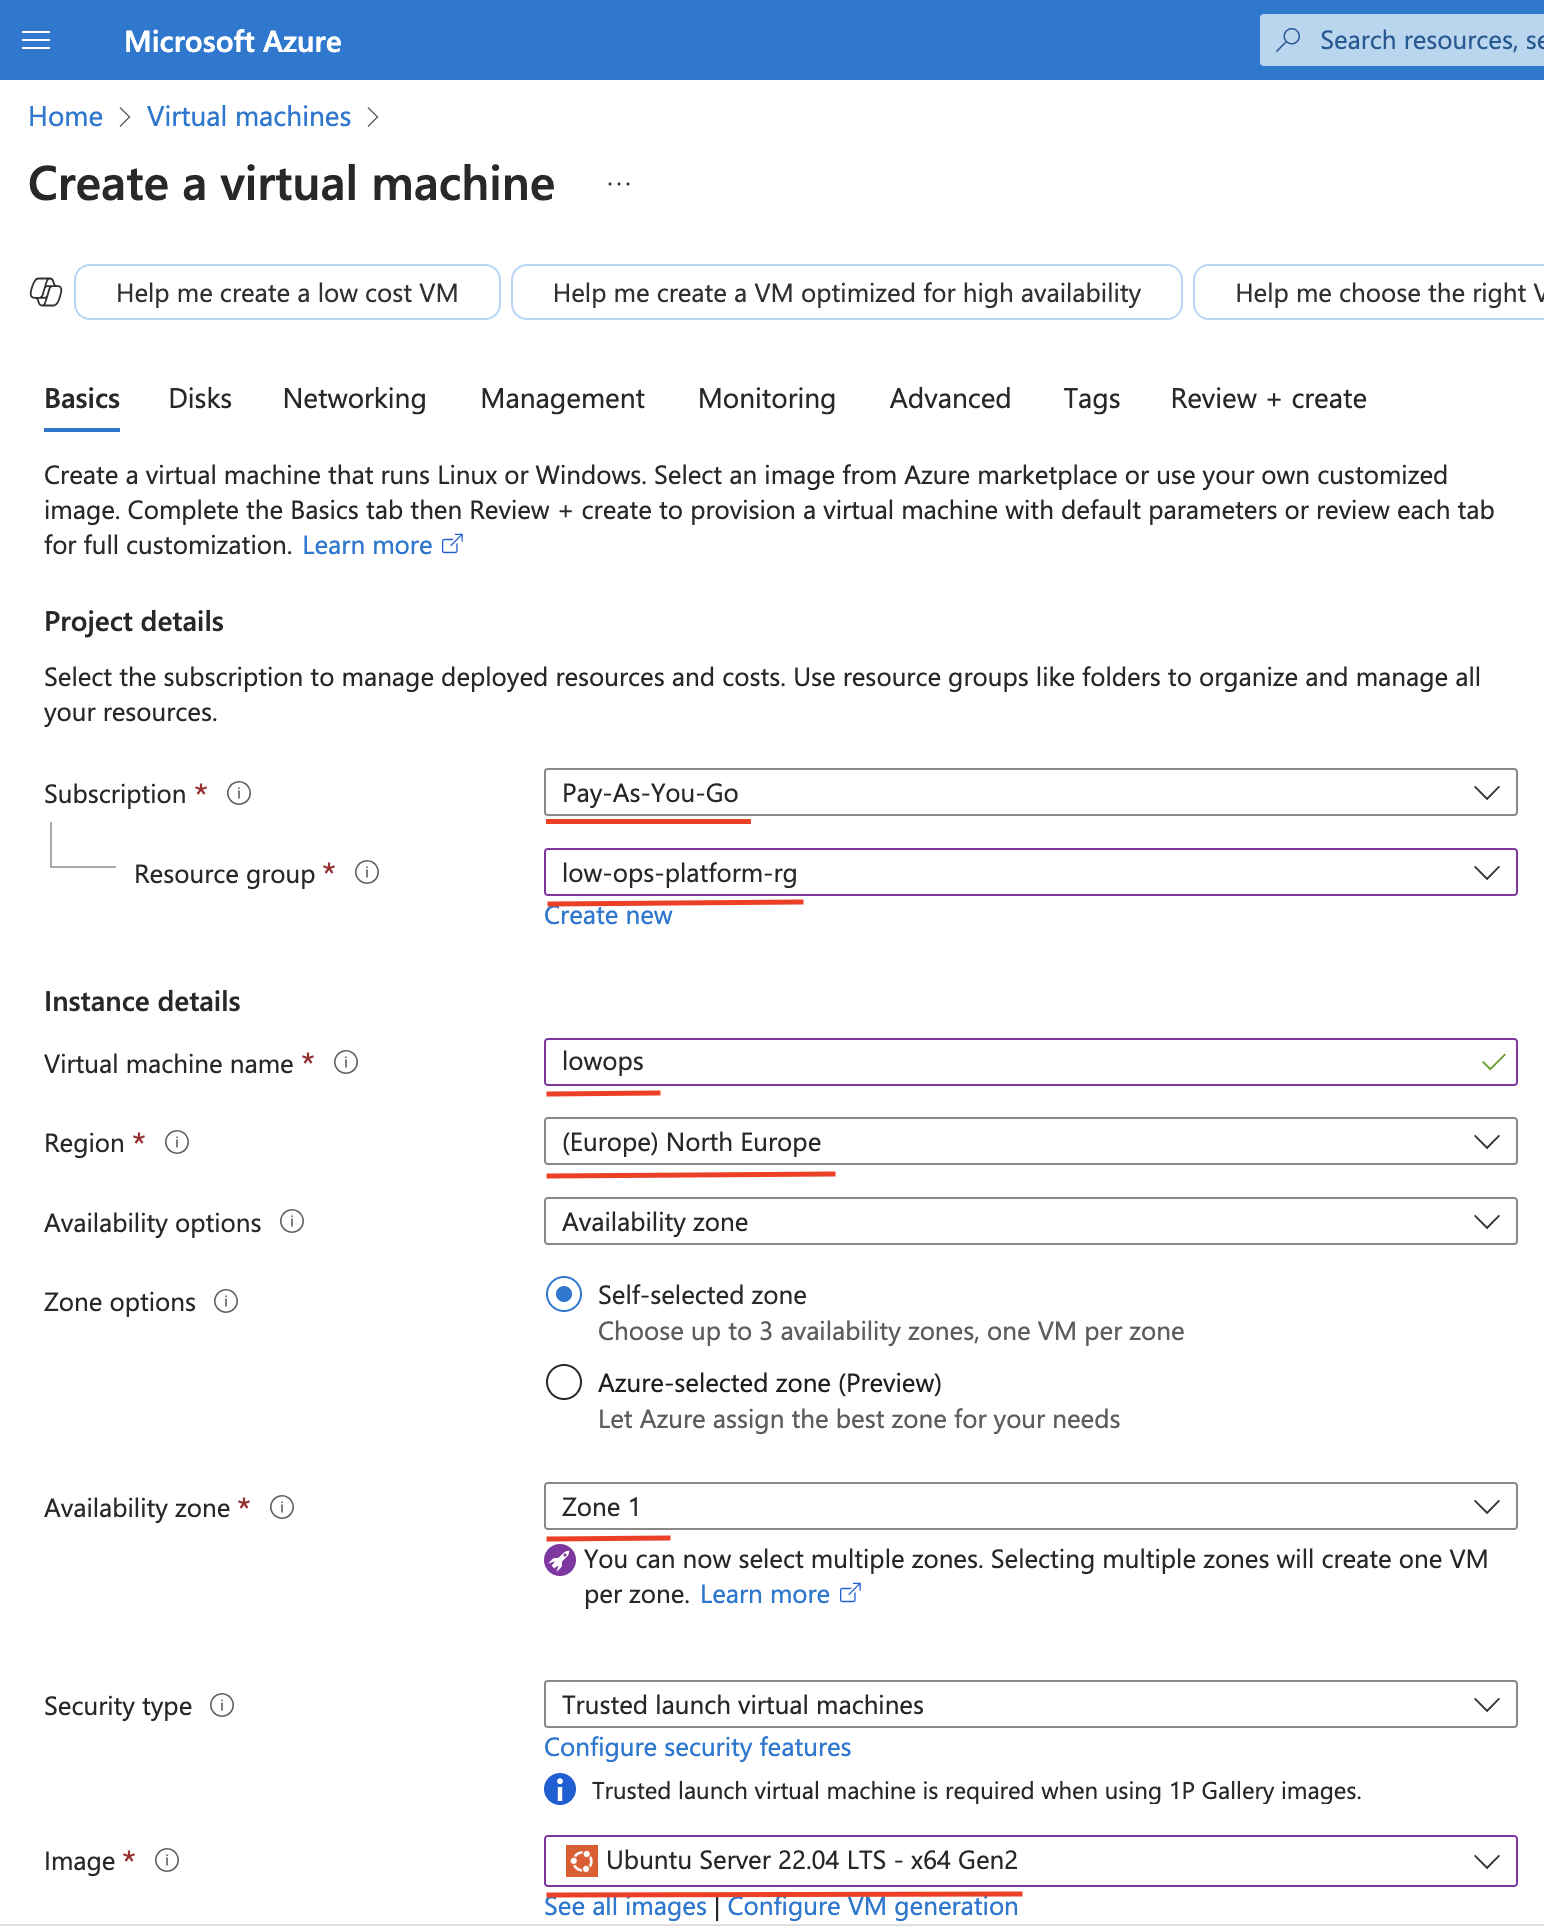Click Availability zone info icon
Image resolution: width=1544 pixels, height=1930 pixels.
pyautogui.click(x=282, y=1507)
